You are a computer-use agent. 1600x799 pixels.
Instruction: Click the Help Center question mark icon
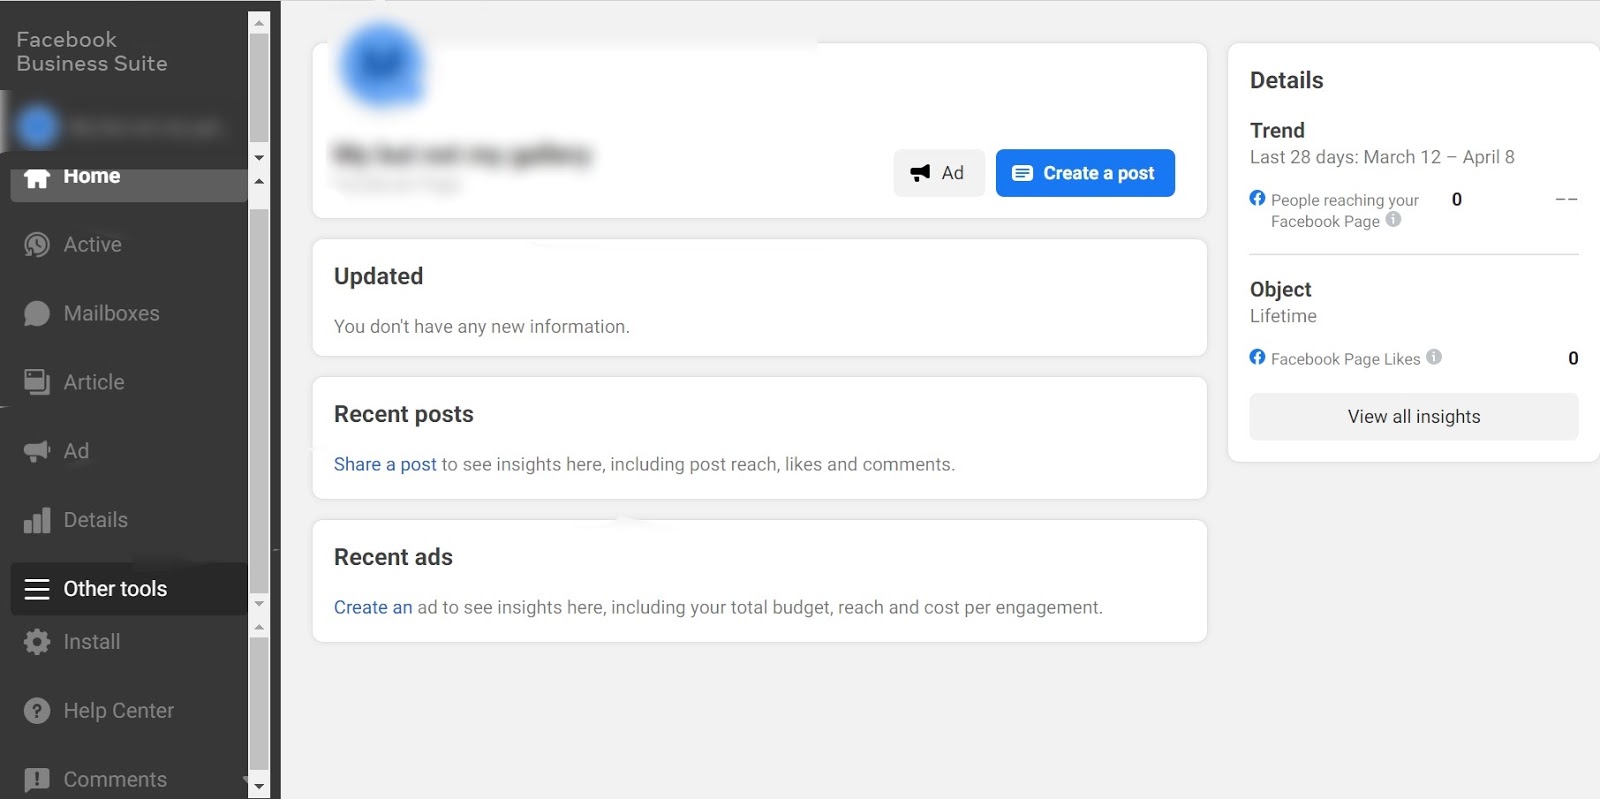[x=37, y=711]
